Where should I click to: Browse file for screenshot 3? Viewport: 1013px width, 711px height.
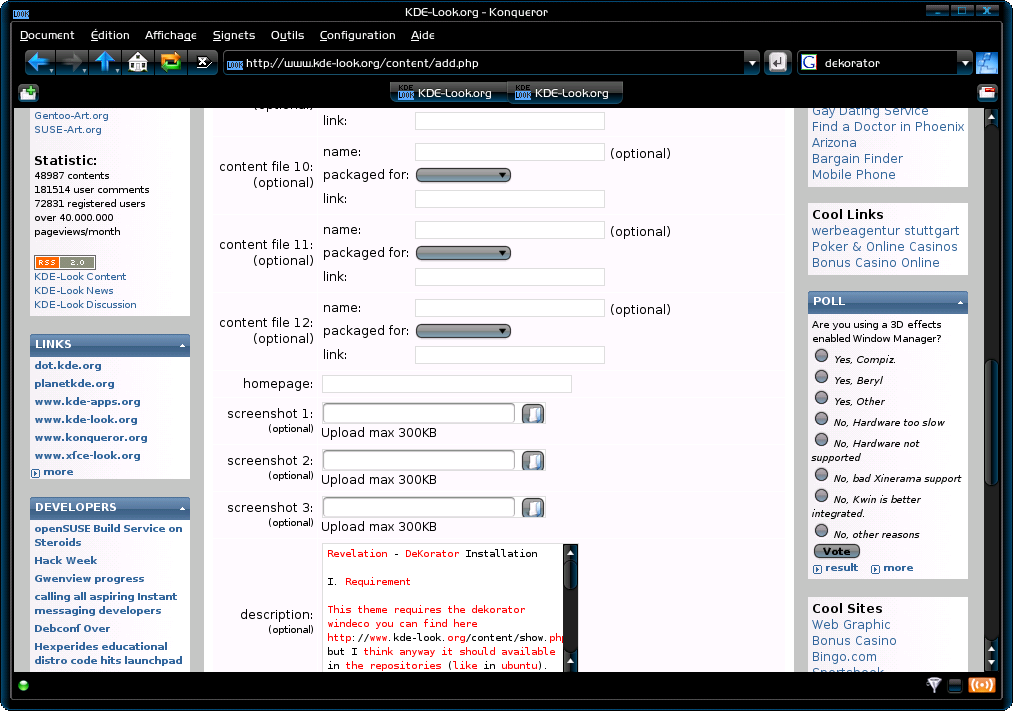(x=533, y=508)
